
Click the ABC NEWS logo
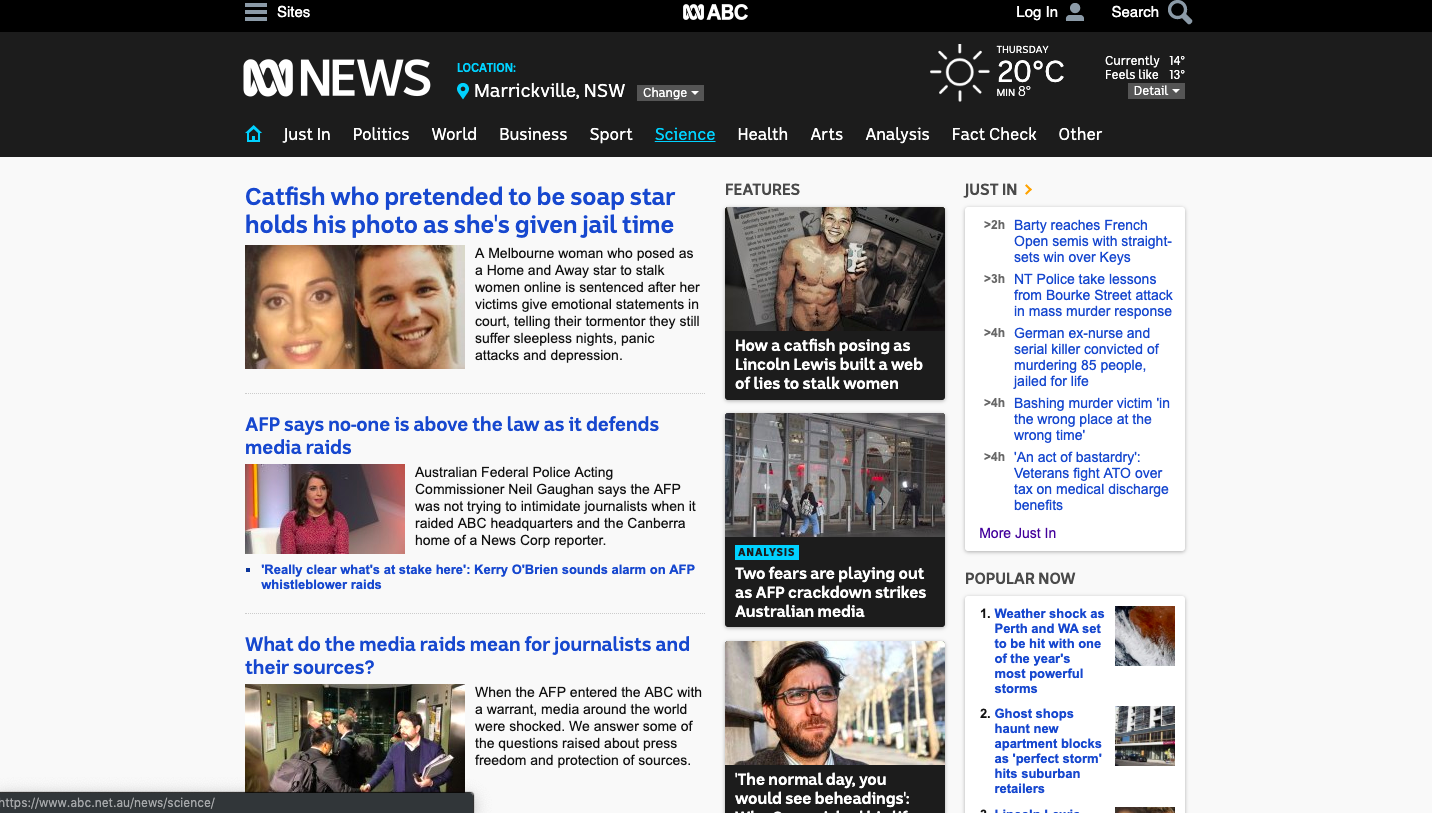pyautogui.click(x=337, y=78)
